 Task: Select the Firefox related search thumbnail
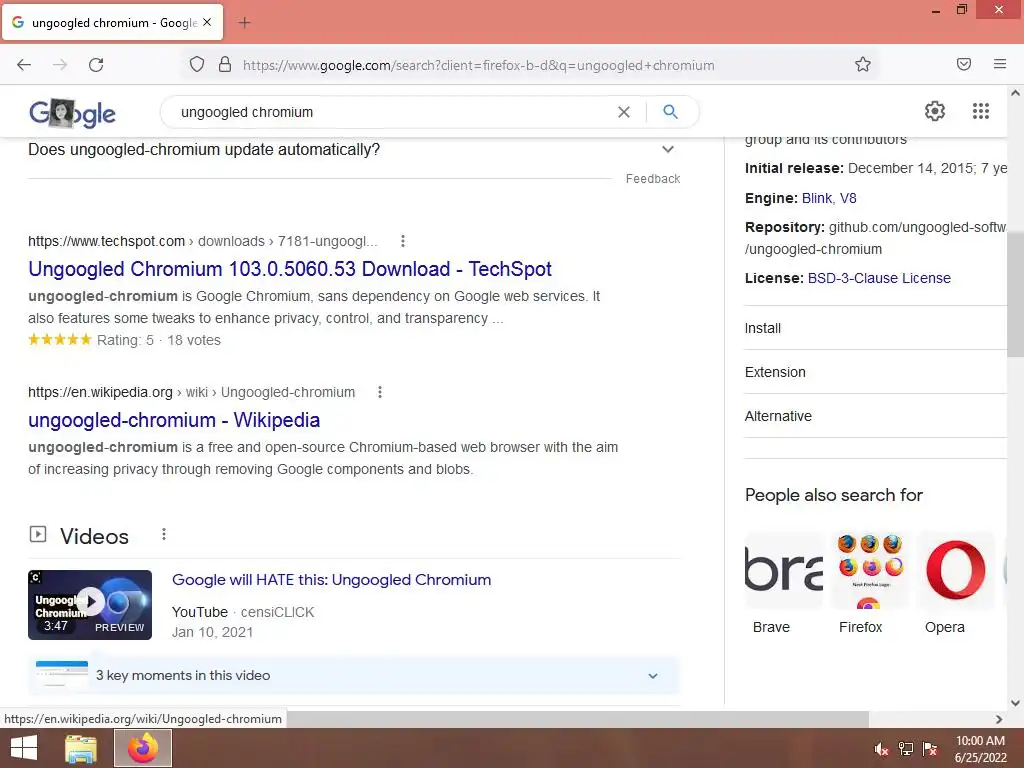tap(870, 570)
